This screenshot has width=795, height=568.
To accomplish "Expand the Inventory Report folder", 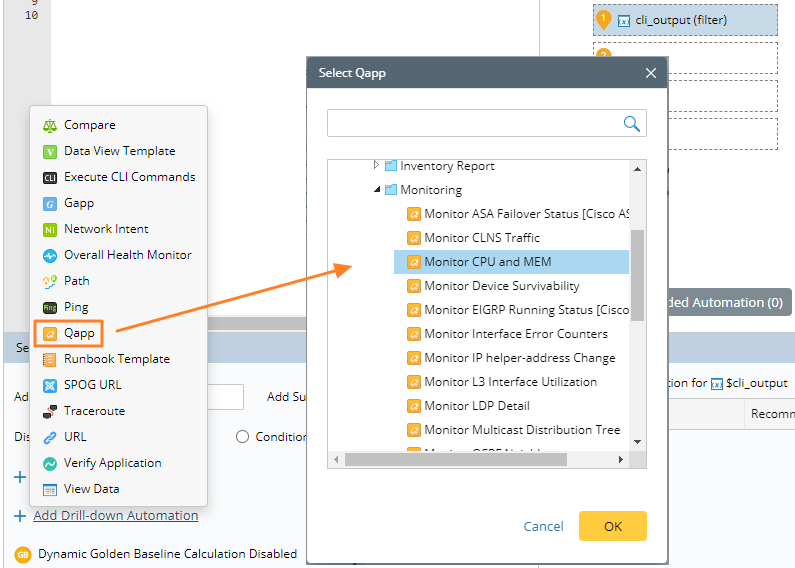I will [x=377, y=165].
